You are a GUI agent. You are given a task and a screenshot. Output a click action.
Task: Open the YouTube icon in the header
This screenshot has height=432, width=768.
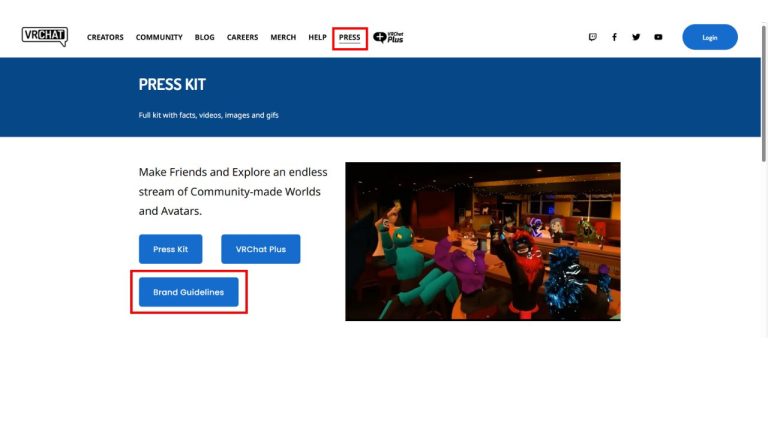[658, 37]
